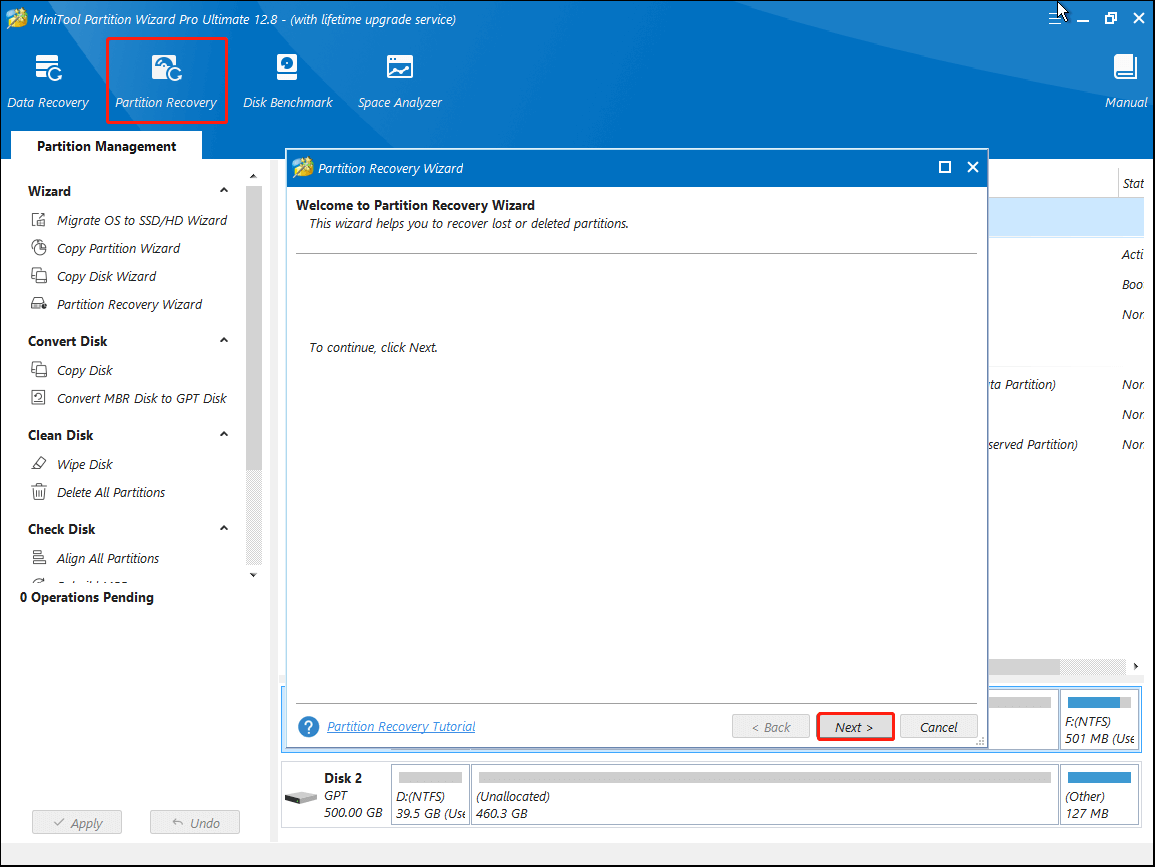Click the disabled Back button
1155x867 pixels.
click(x=770, y=727)
